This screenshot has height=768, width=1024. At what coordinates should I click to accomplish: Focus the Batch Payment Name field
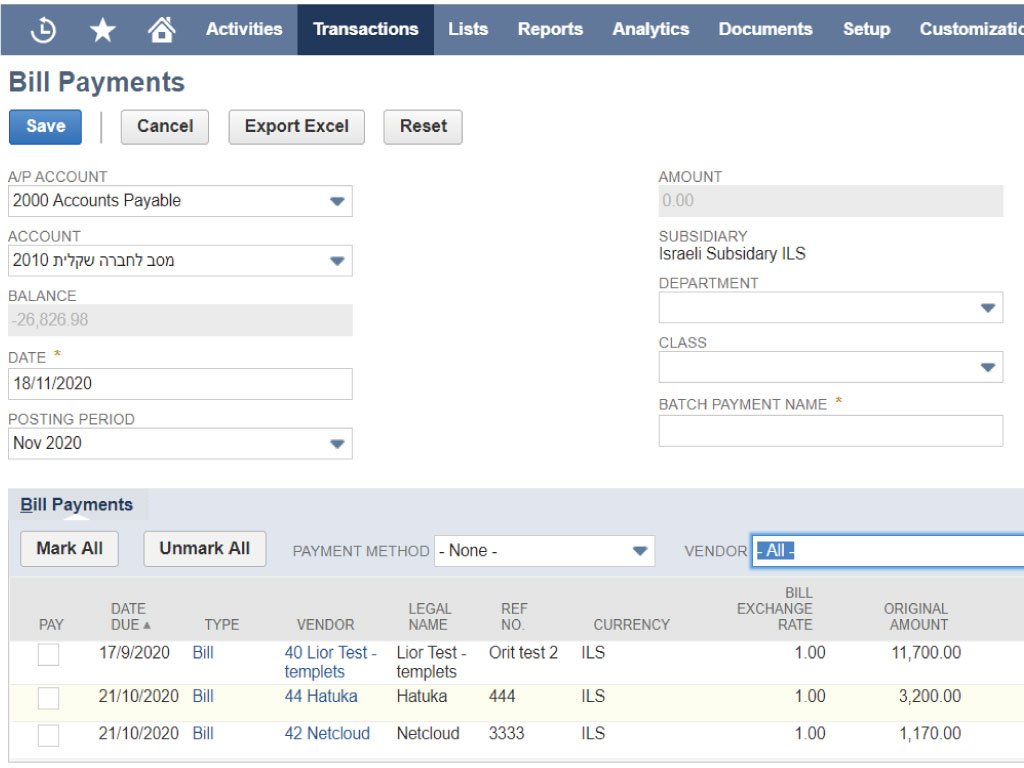pyautogui.click(x=831, y=431)
